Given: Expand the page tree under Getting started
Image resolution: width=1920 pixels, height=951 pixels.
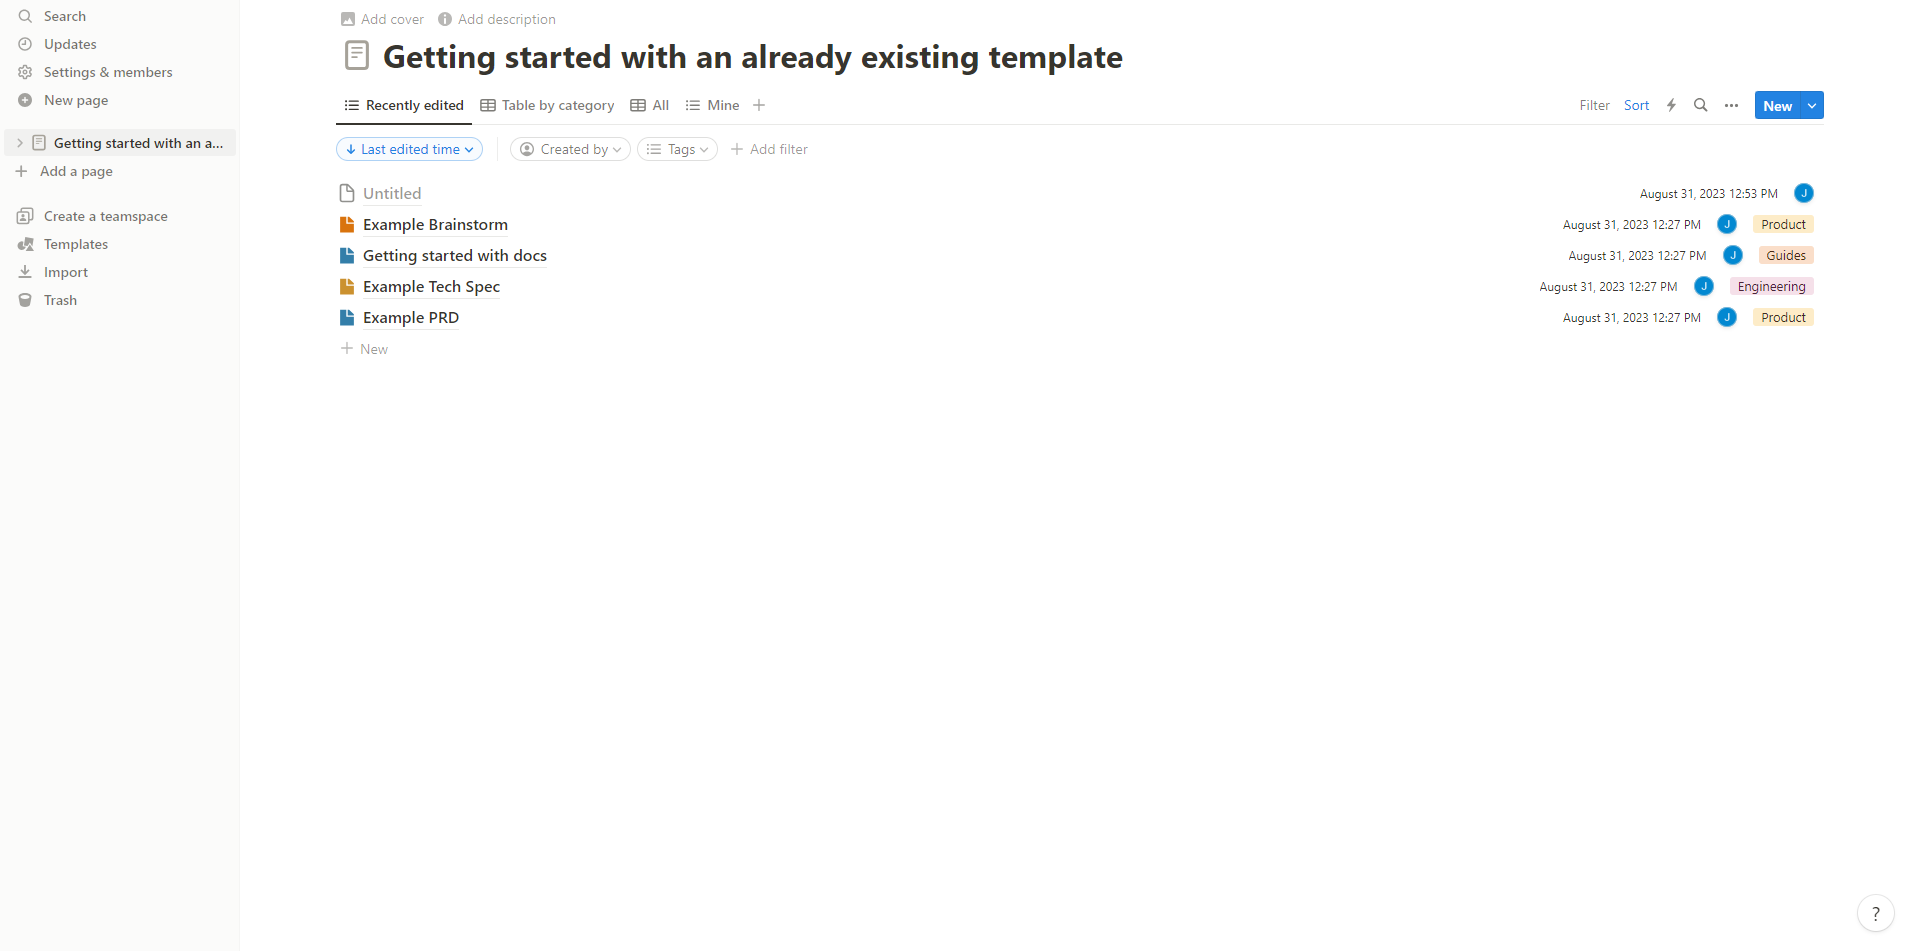Looking at the screenshot, I should point(18,142).
